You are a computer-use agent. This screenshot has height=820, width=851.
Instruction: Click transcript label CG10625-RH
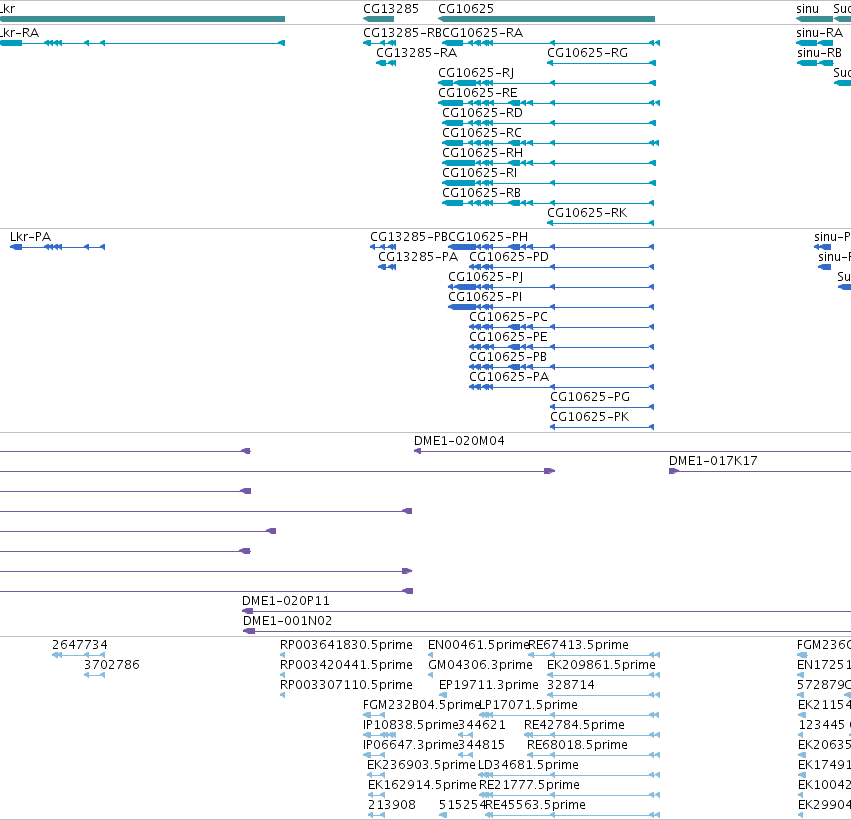[x=482, y=154]
